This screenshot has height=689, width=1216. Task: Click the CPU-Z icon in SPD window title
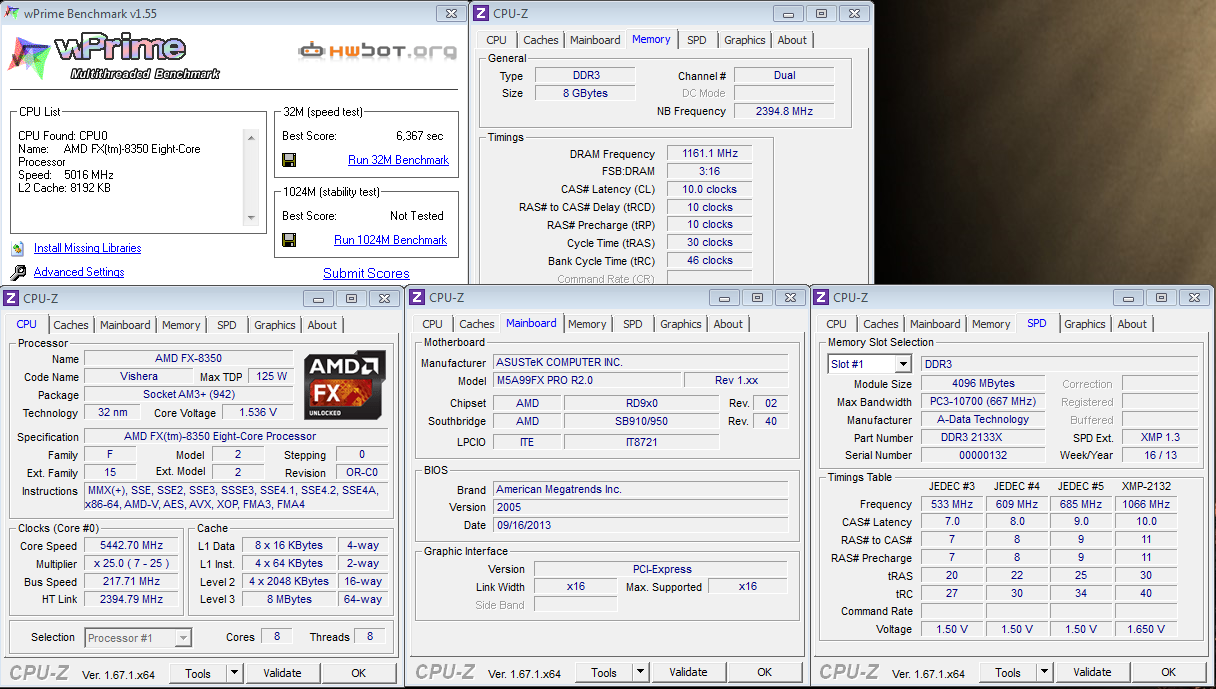pyautogui.click(x=821, y=297)
